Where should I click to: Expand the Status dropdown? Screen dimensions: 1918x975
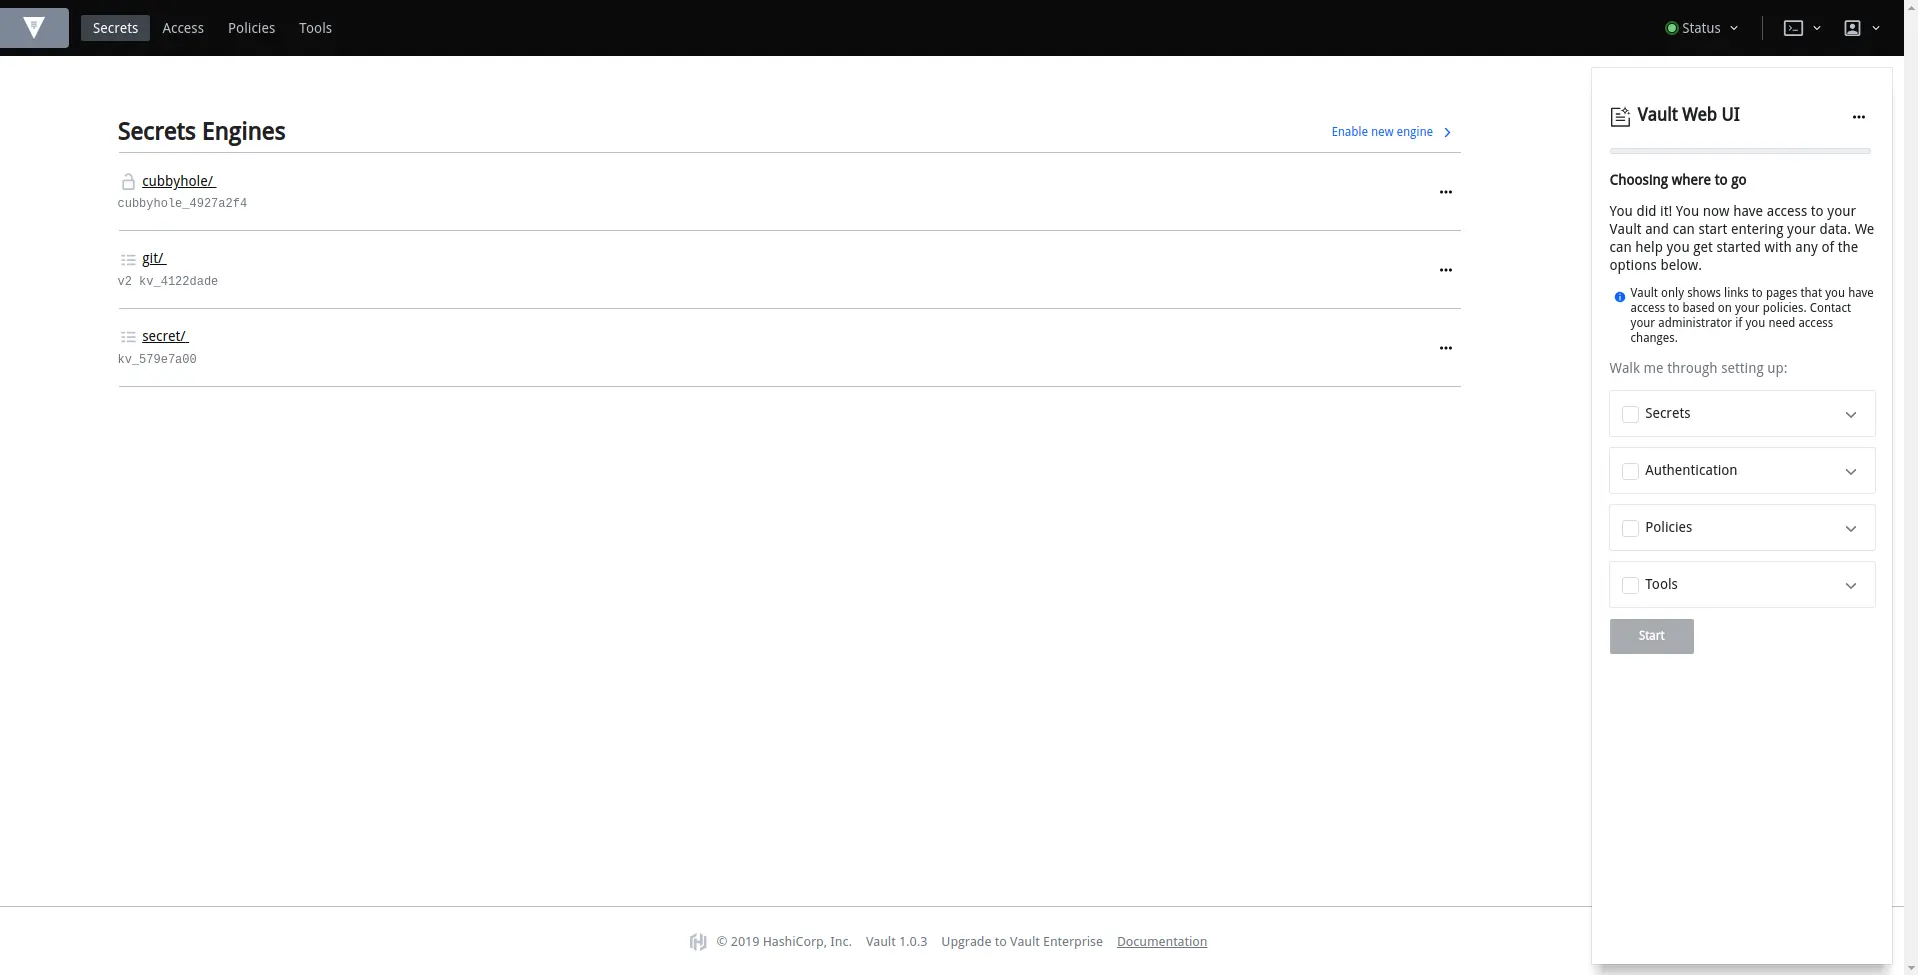pos(1701,28)
